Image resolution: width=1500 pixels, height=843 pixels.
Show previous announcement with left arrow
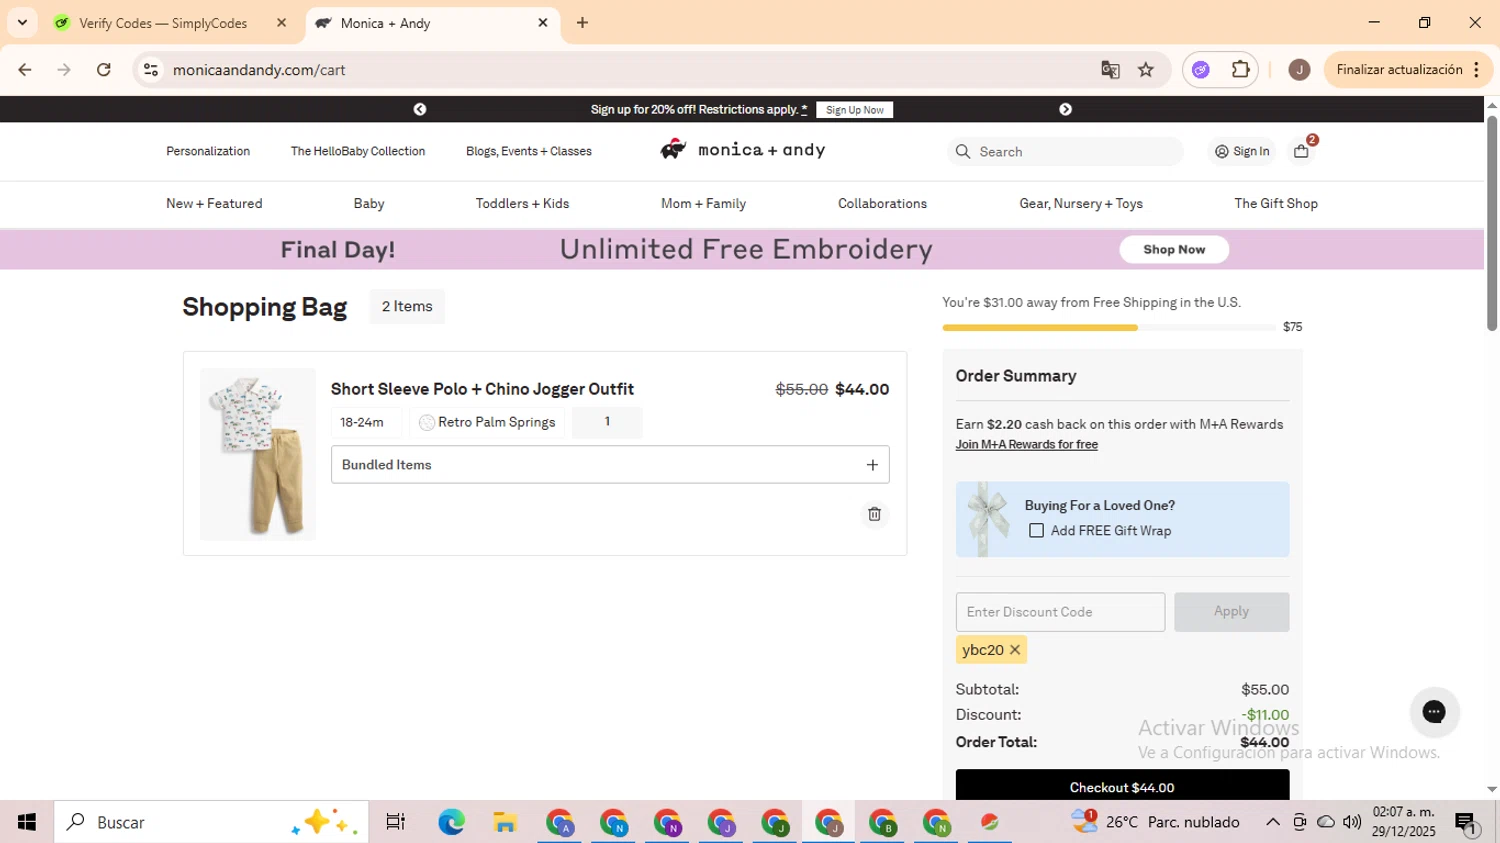(x=420, y=109)
